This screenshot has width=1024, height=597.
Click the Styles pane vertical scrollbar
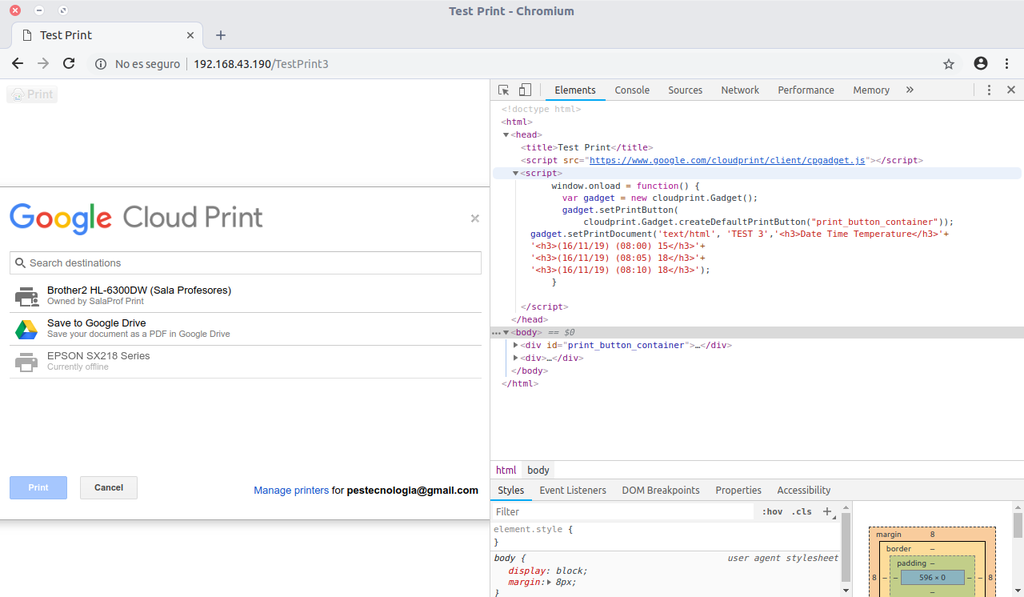tap(846, 547)
